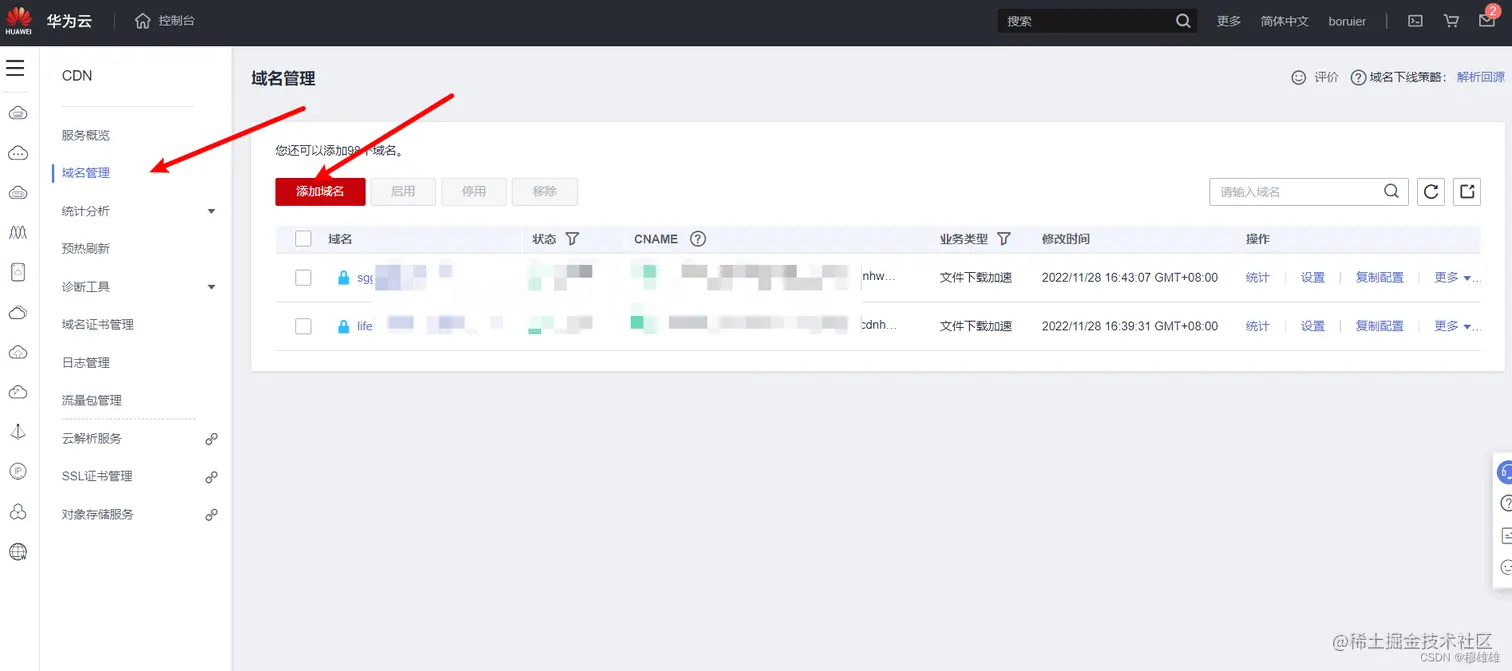Click the lock icon of the sg domain
The height and width of the screenshot is (671, 1512).
coord(343,278)
